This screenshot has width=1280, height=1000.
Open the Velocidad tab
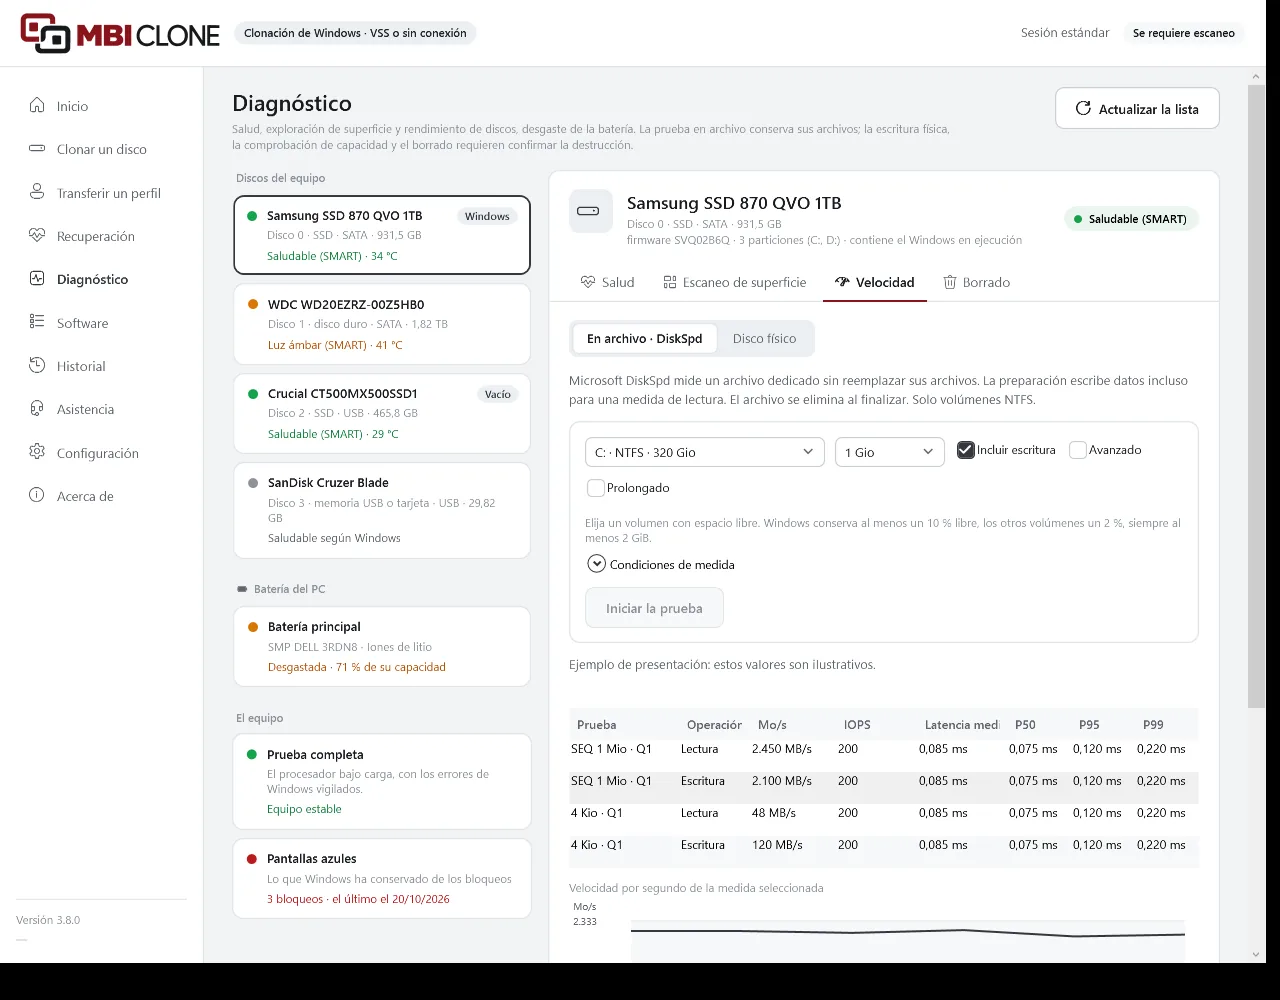pos(875,282)
